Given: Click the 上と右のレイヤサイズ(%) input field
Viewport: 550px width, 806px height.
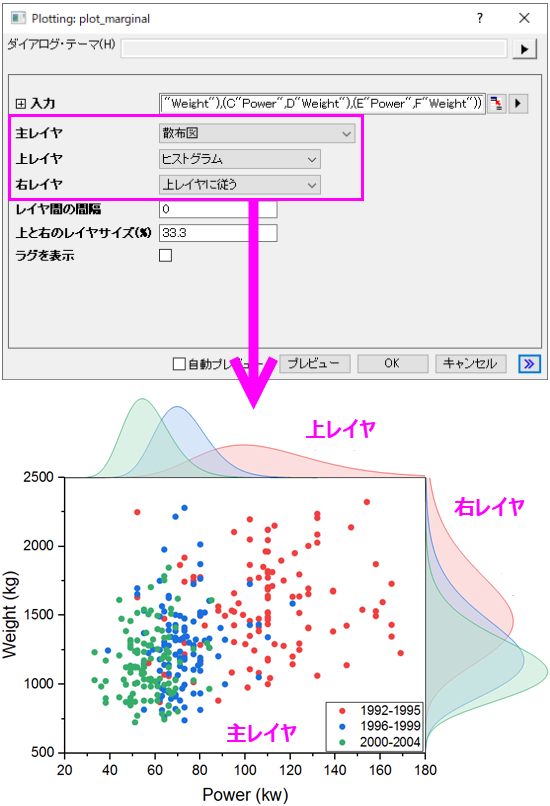Looking at the screenshot, I should (218, 233).
